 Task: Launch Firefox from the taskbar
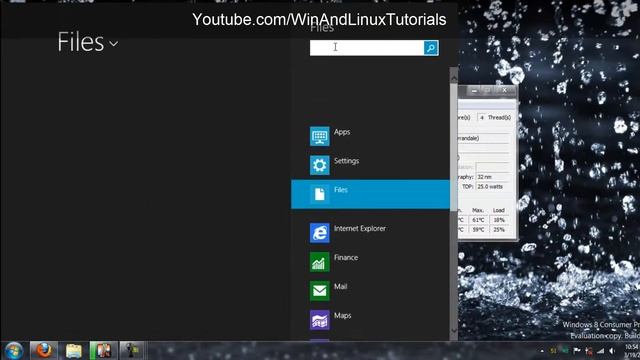(44, 351)
